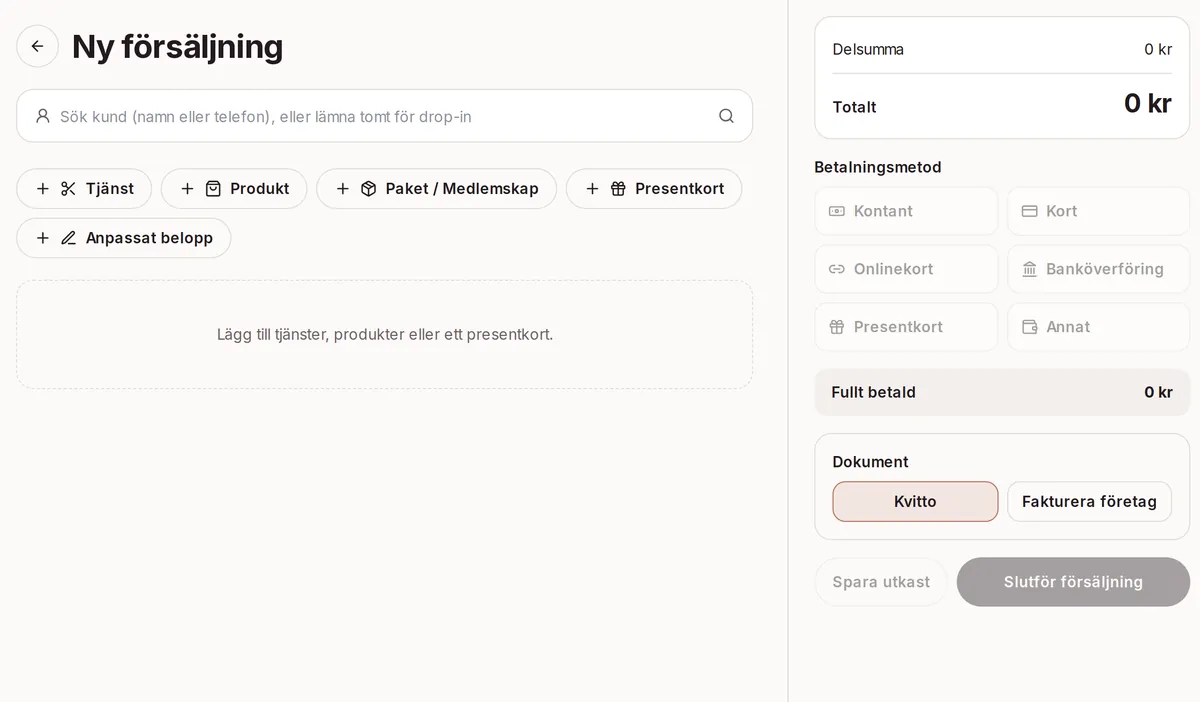1200x702 pixels.
Task: Click the cash icon on Kontant
Action: pyautogui.click(x=837, y=211)
